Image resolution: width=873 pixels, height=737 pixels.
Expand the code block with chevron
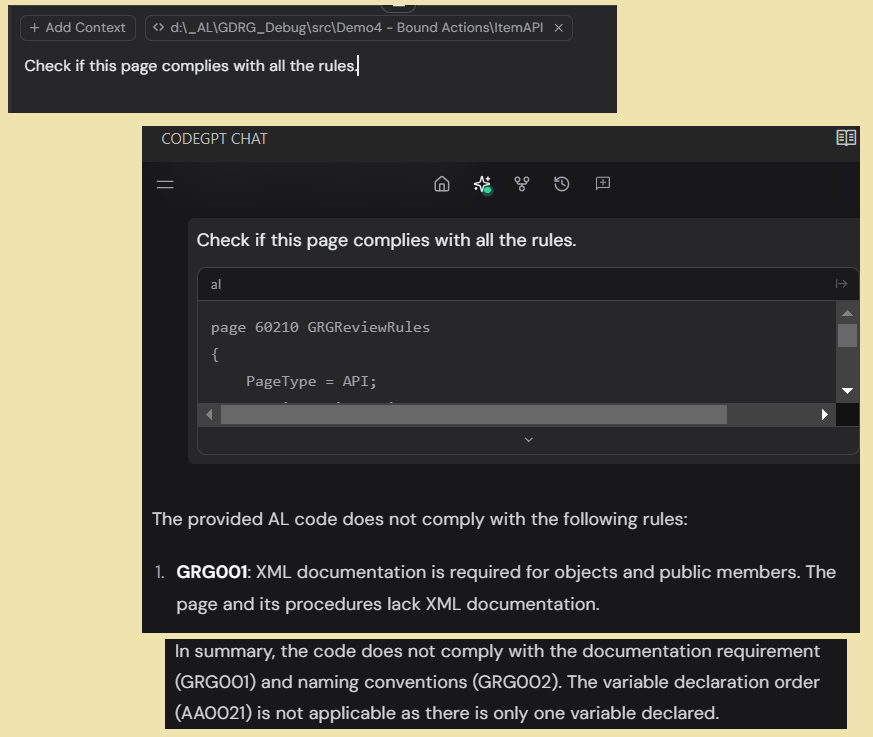529,439
